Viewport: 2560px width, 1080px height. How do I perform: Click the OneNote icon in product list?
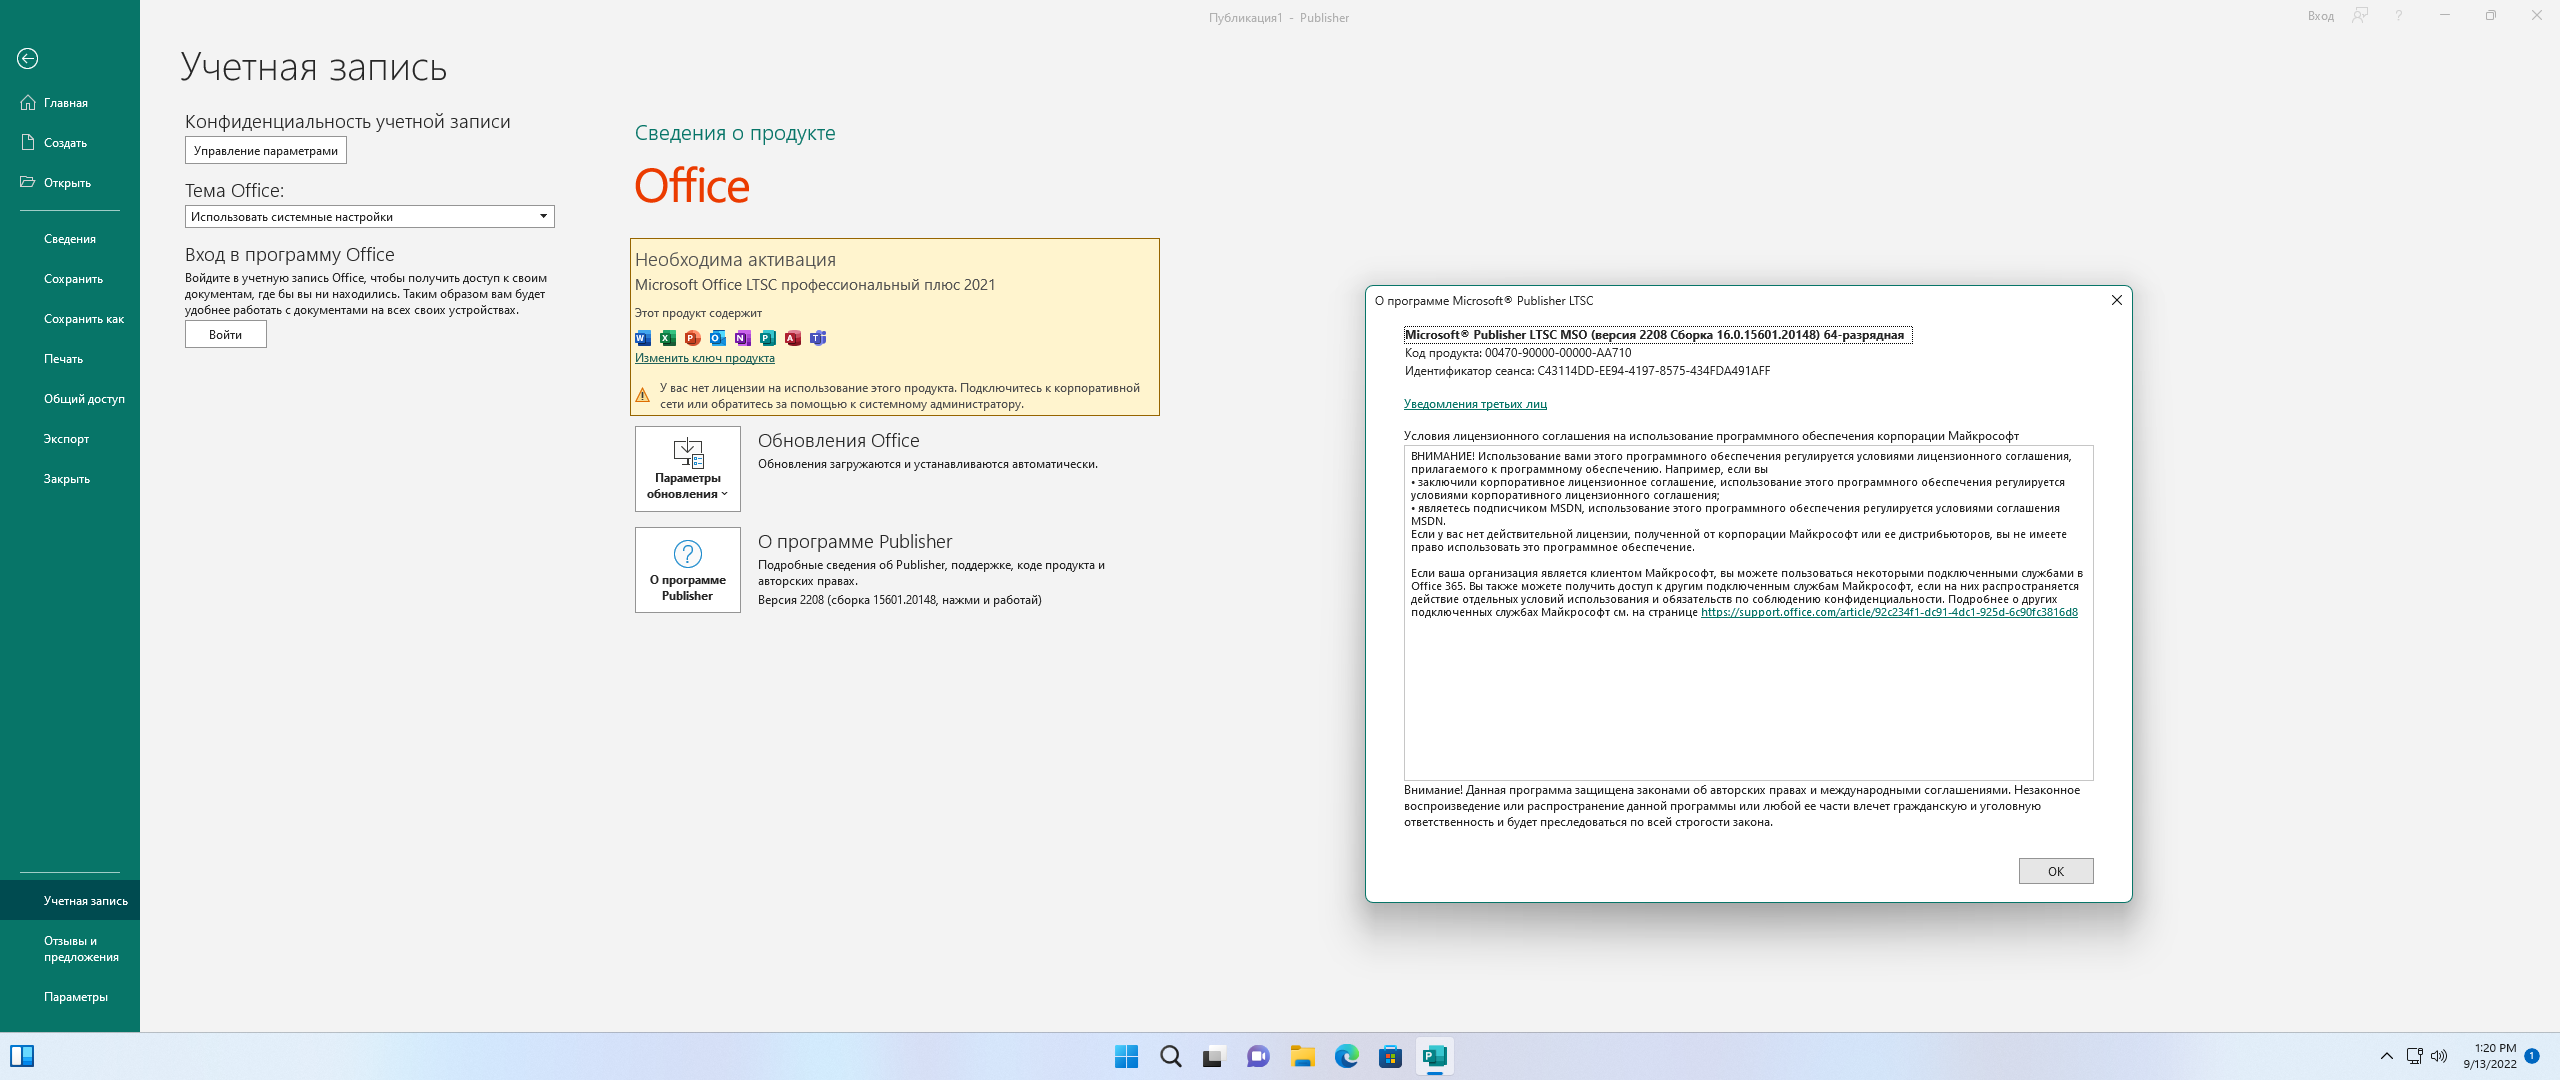pyautogui.click(x=743, y=338)
